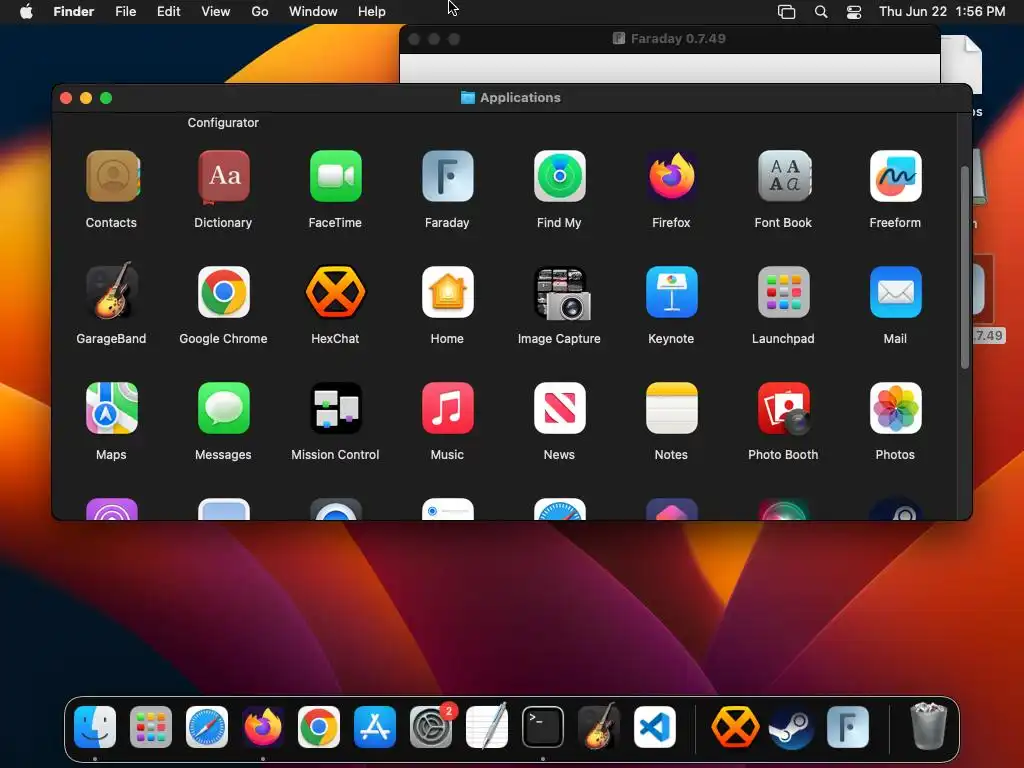Viewport: 1024px width, 768px height.
Task: Launch HexChat from Applications window
Action: point(335,292)
